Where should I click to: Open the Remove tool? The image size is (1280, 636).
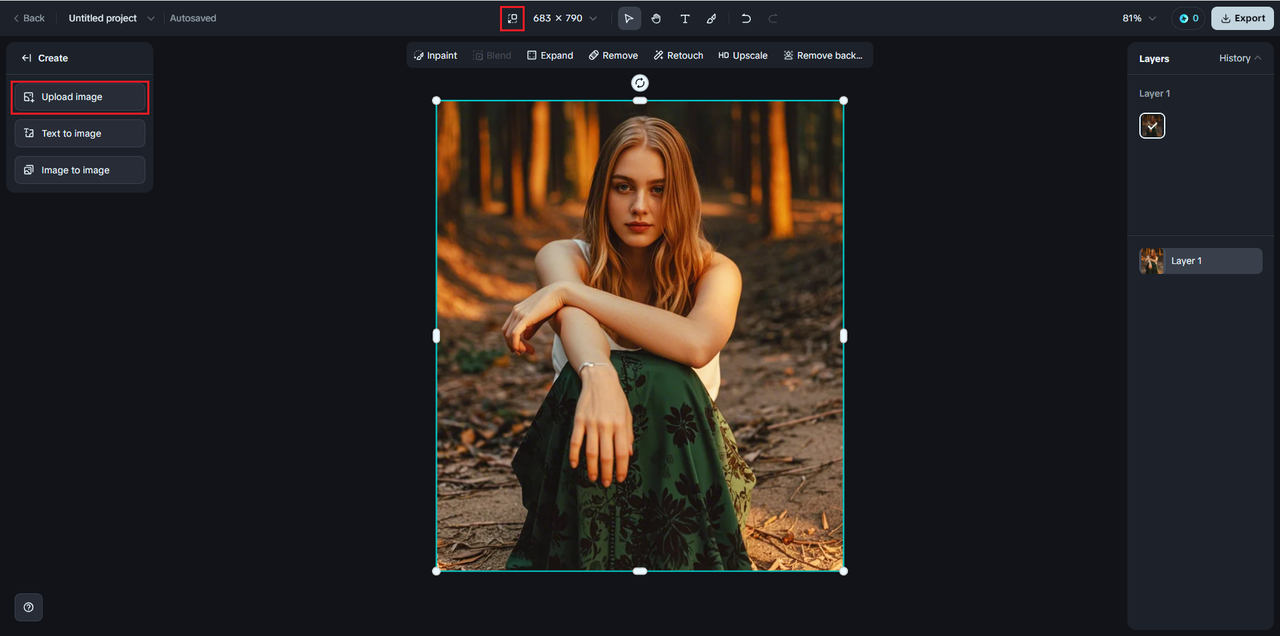pyautogui.click(x=613, y=55)
